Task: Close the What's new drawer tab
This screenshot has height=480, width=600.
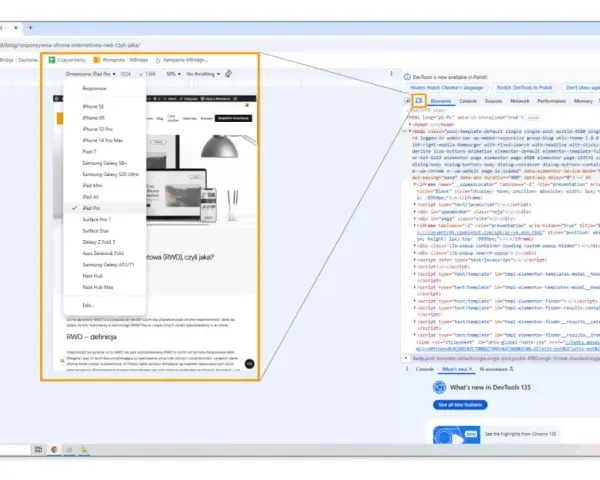Action: click(x=471, y=369)
